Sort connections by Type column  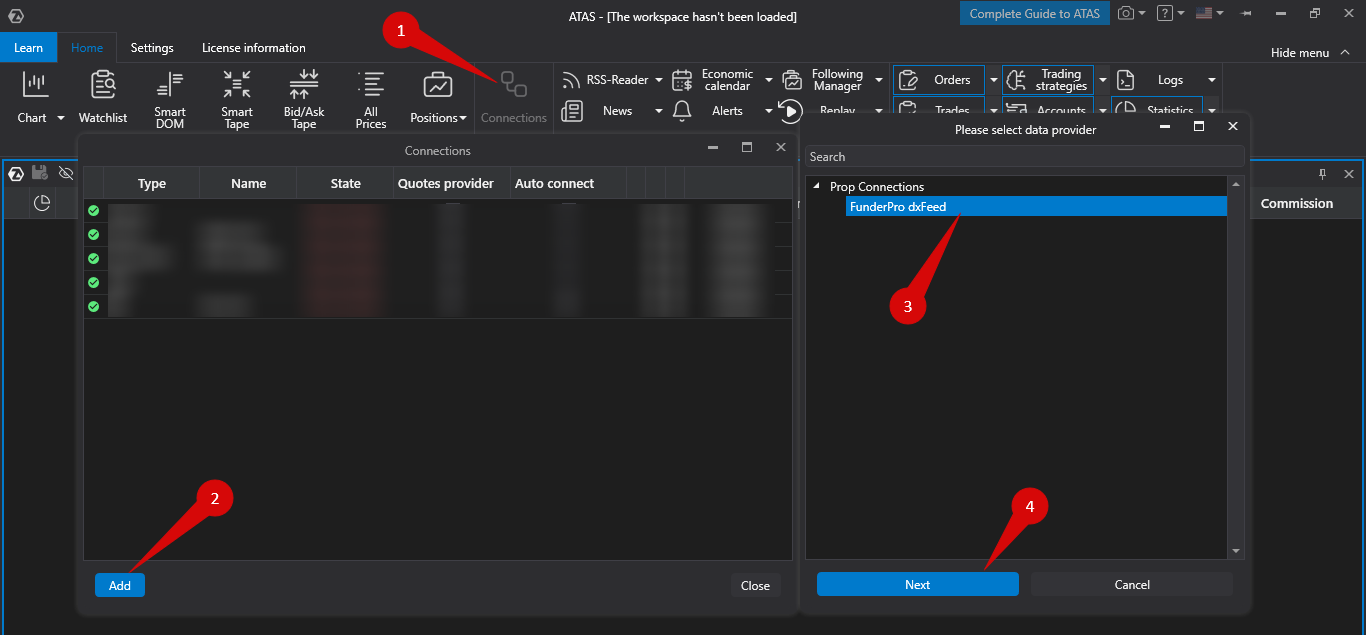pos(152,183)
